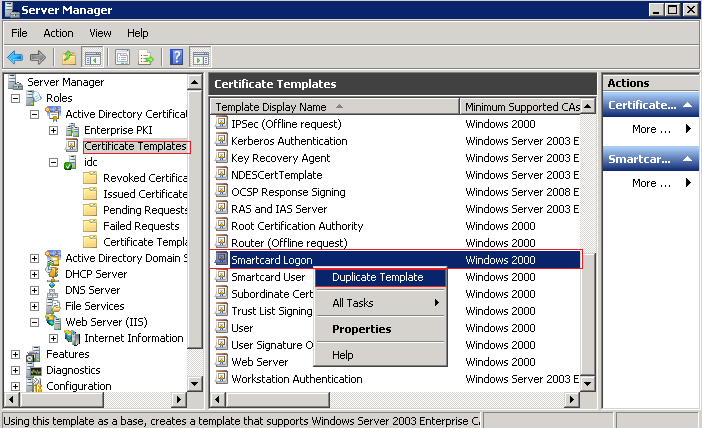This screenshot has height=428, width=702.
Task: Click tree pane scroll left arrow
Action: [12, 399]
